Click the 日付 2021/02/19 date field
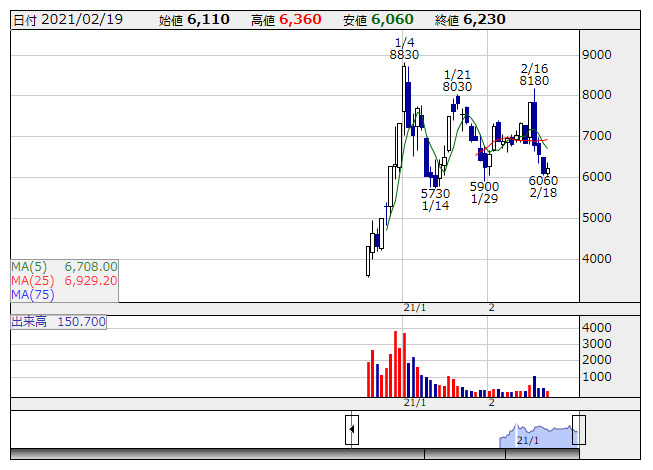The width and height of the screenshot is (653, 470). click(x=68, y=20)
